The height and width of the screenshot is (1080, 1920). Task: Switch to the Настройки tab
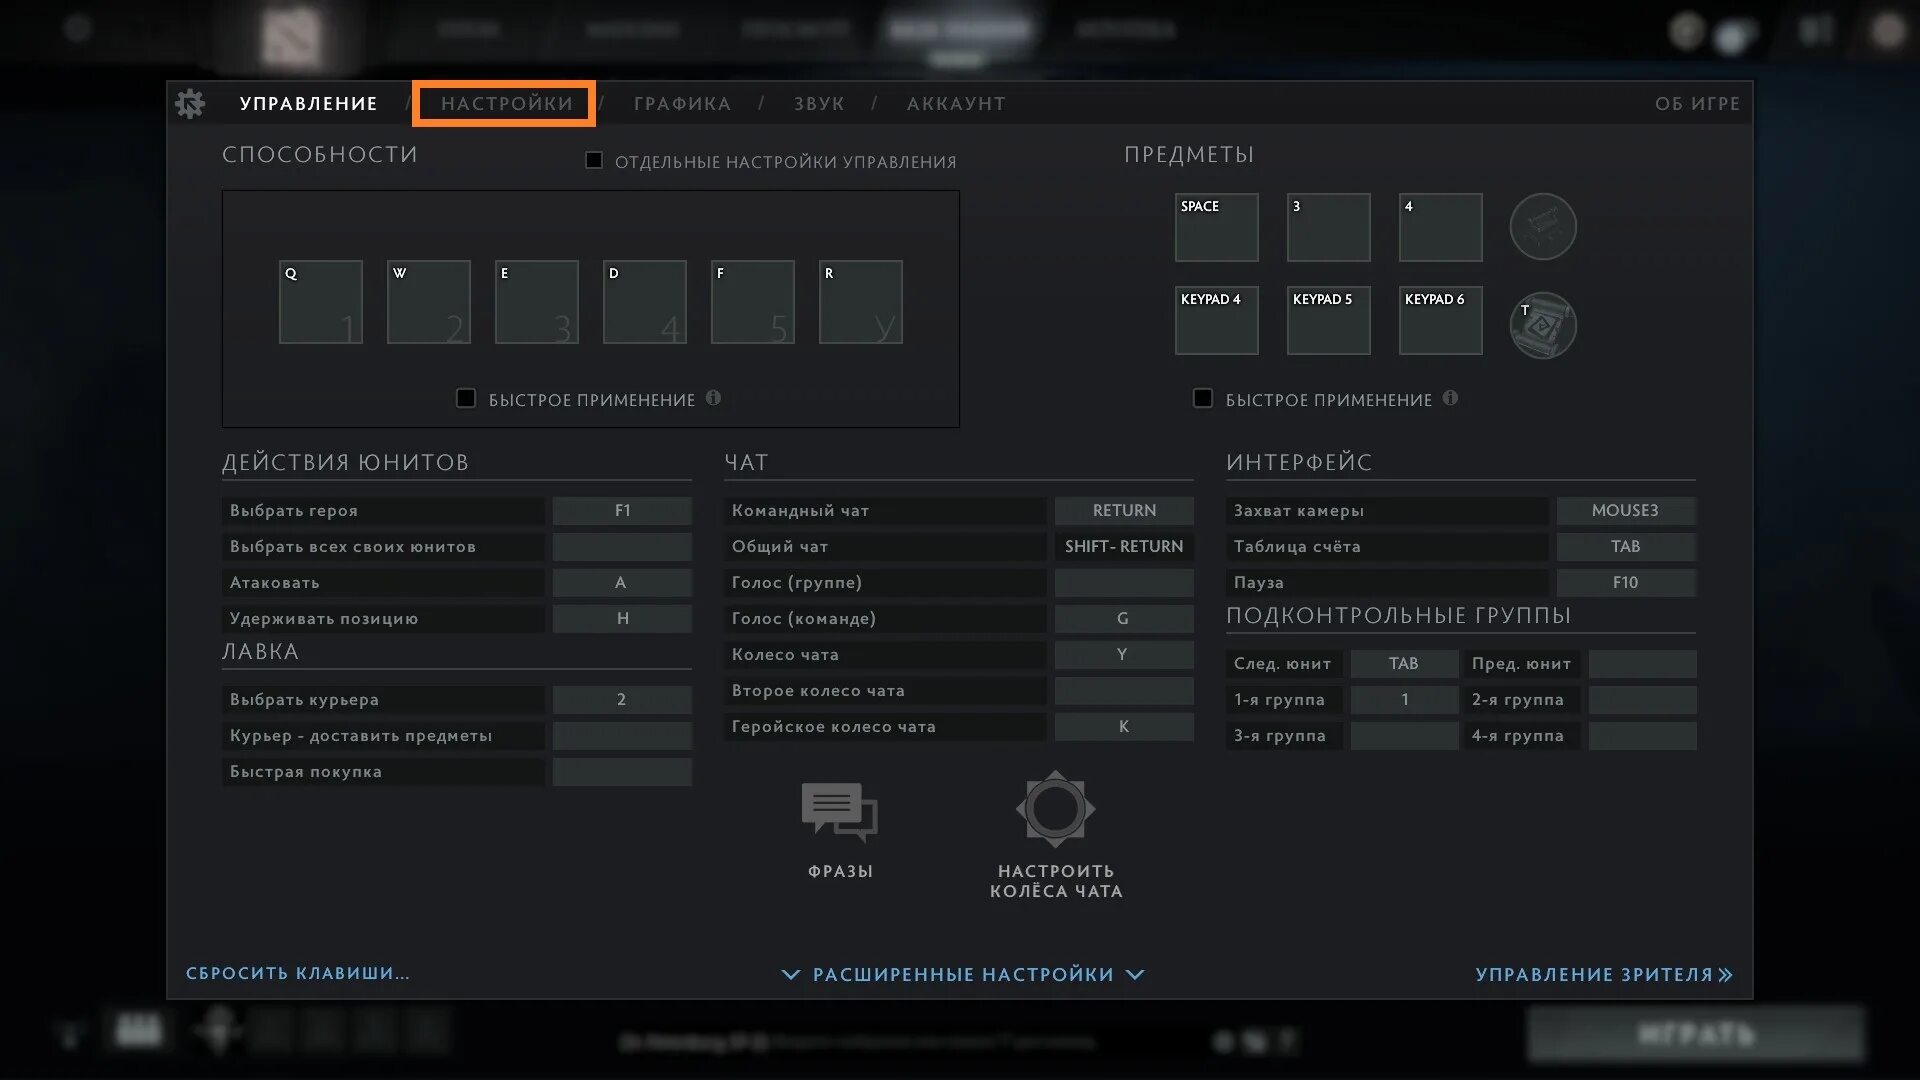click(506, 104)
